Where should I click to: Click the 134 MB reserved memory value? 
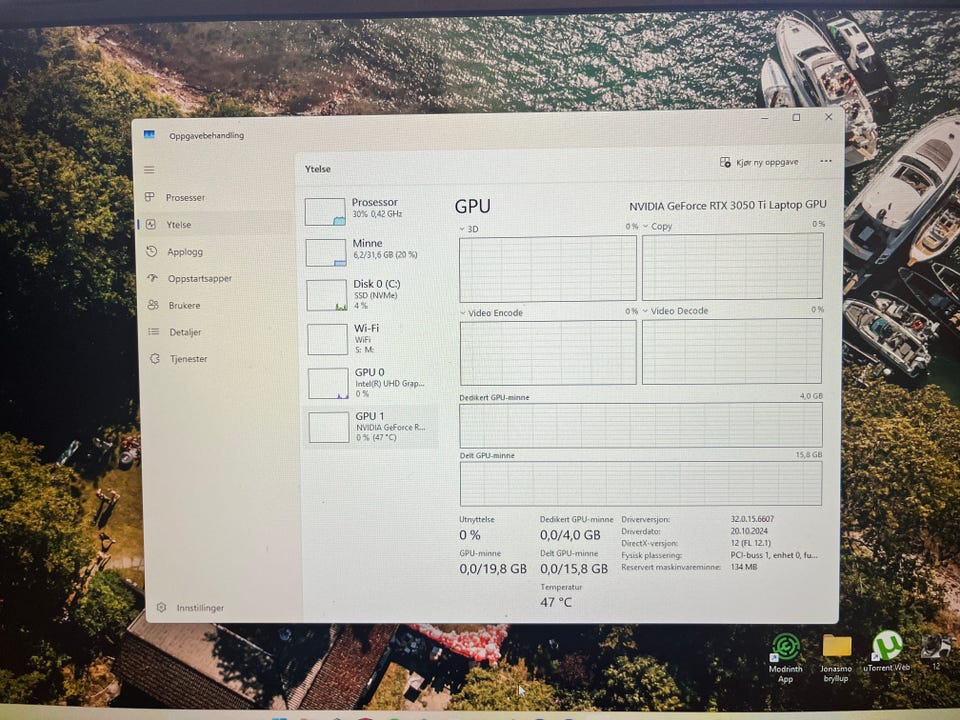744,567
